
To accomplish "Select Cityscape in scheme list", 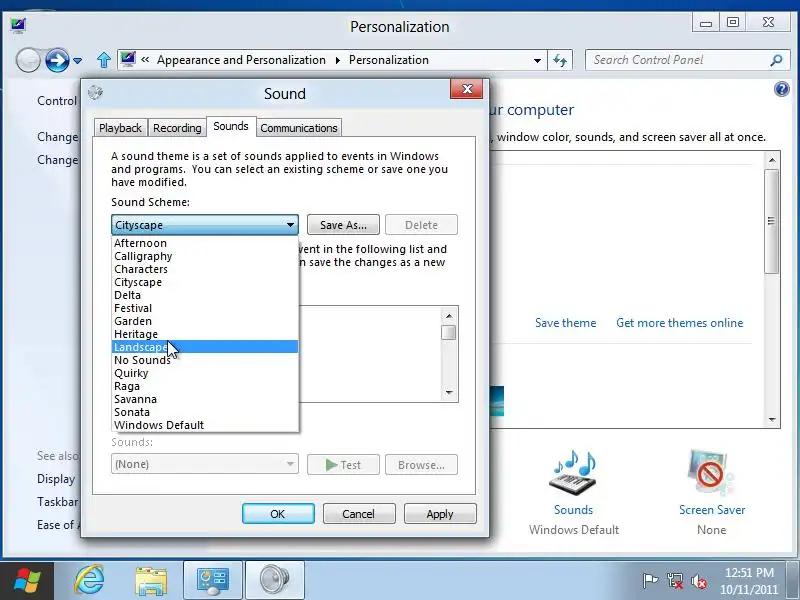I will pyautogui.click(x=205, y=282).
